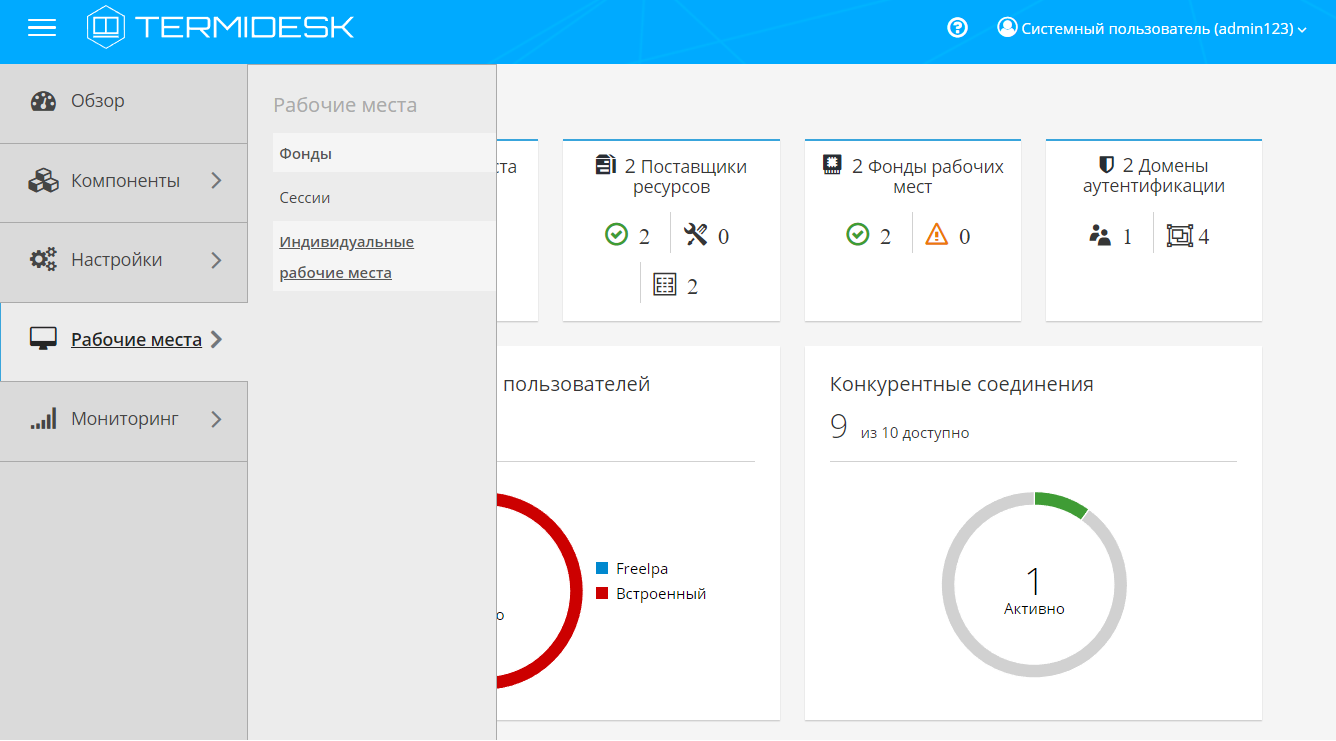Click the Termidesk logo
The width and height of the screenshot is (1336, 741).
221,27
